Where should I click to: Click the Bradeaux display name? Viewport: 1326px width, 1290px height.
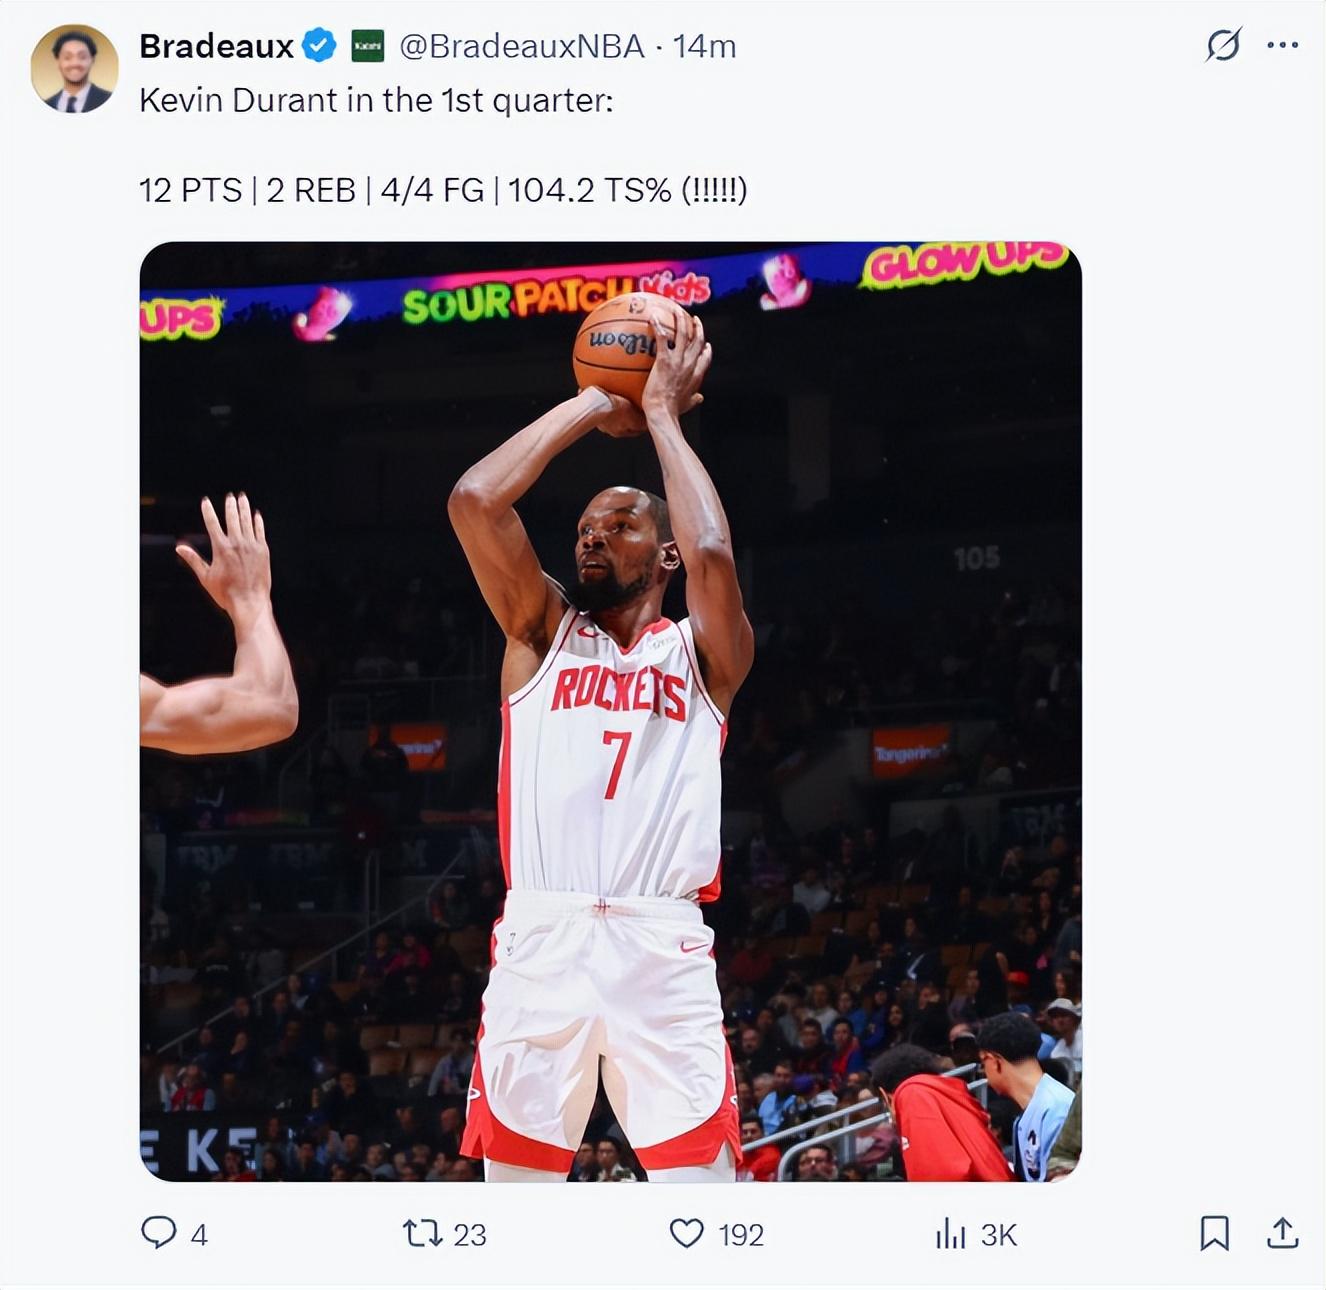tap(216, 46)
